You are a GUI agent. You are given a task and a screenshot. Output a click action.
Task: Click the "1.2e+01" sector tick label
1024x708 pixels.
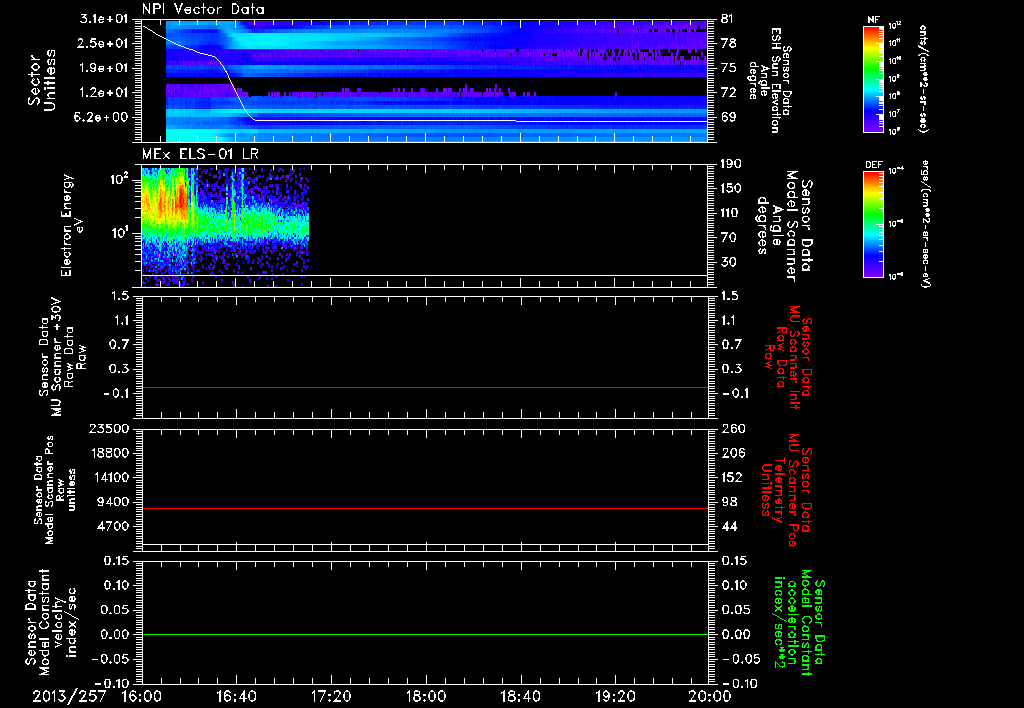(x=104, y=93)
